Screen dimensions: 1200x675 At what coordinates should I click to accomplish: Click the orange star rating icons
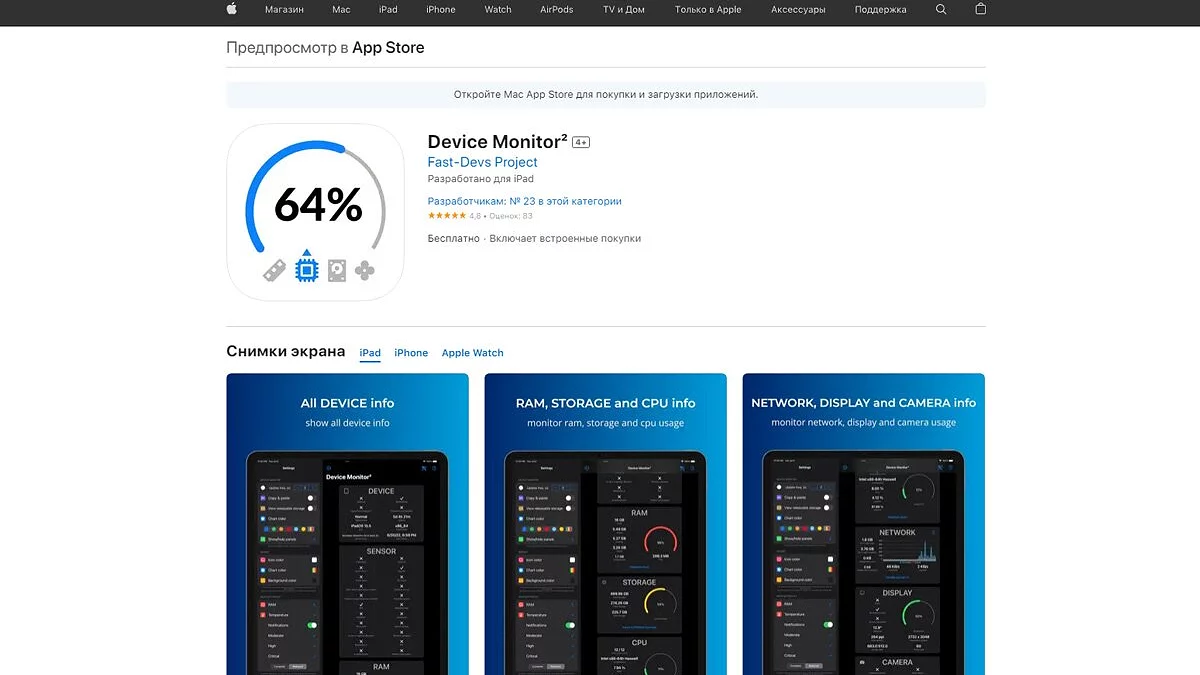click(x=446, y=216)
